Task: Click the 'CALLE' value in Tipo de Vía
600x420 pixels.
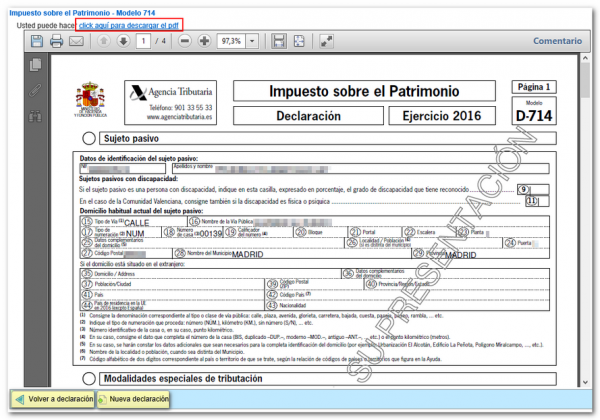Action: 137,223
